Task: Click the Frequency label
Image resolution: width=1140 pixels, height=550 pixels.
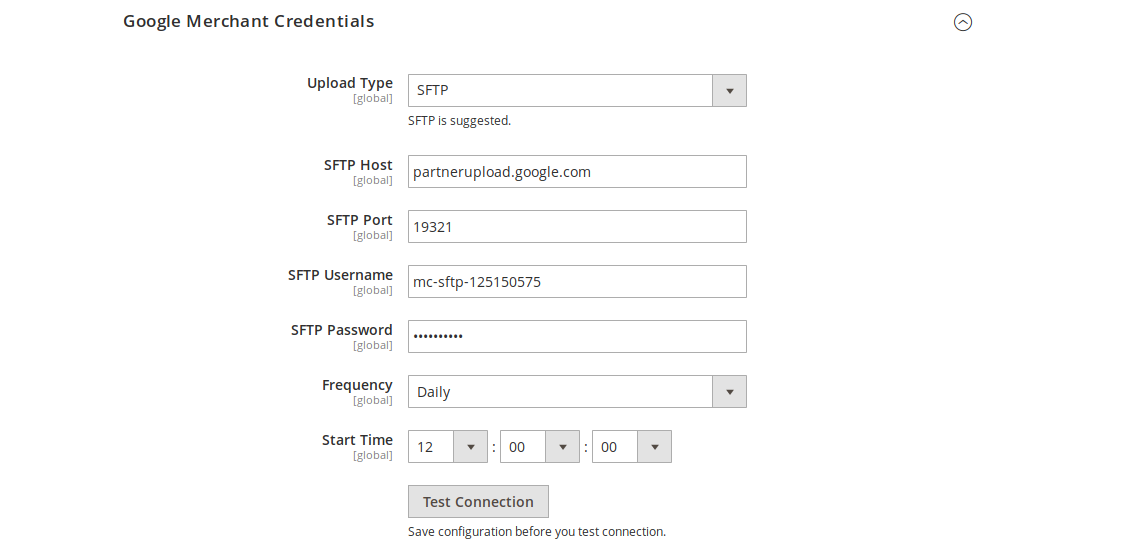Action: pyautogui.click(x=357, y=385)
